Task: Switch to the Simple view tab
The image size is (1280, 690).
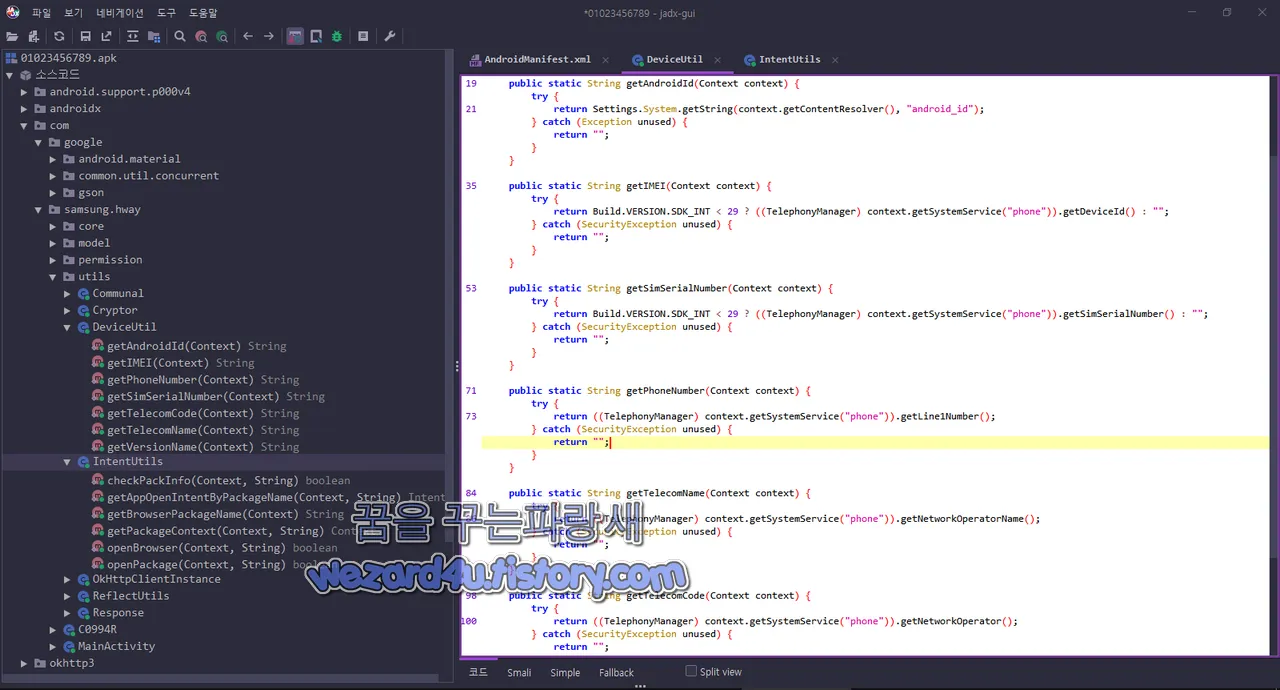Action: [565, 672]
